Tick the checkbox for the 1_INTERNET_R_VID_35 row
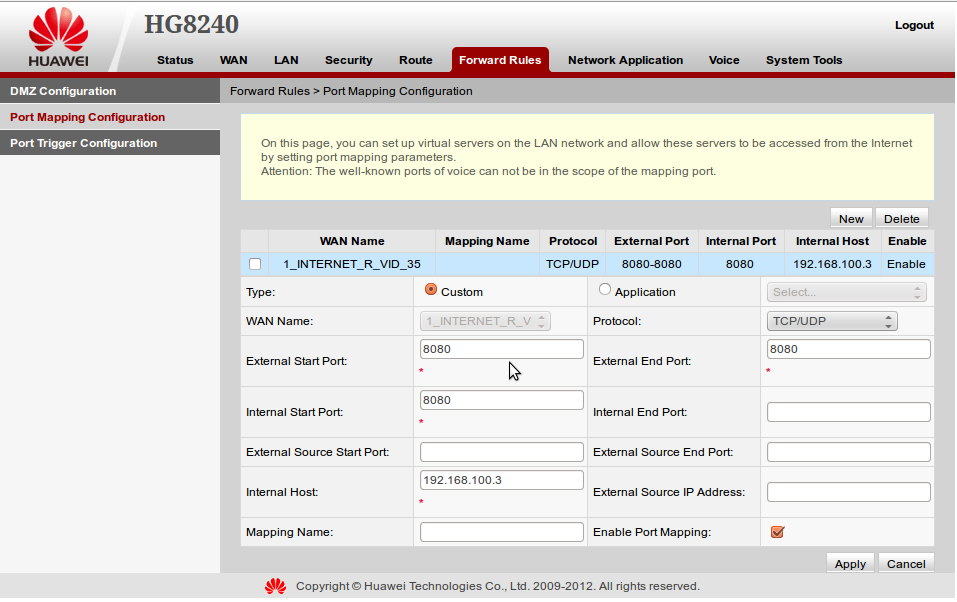Screen dimensions: 957x602 tap(255, 264)
